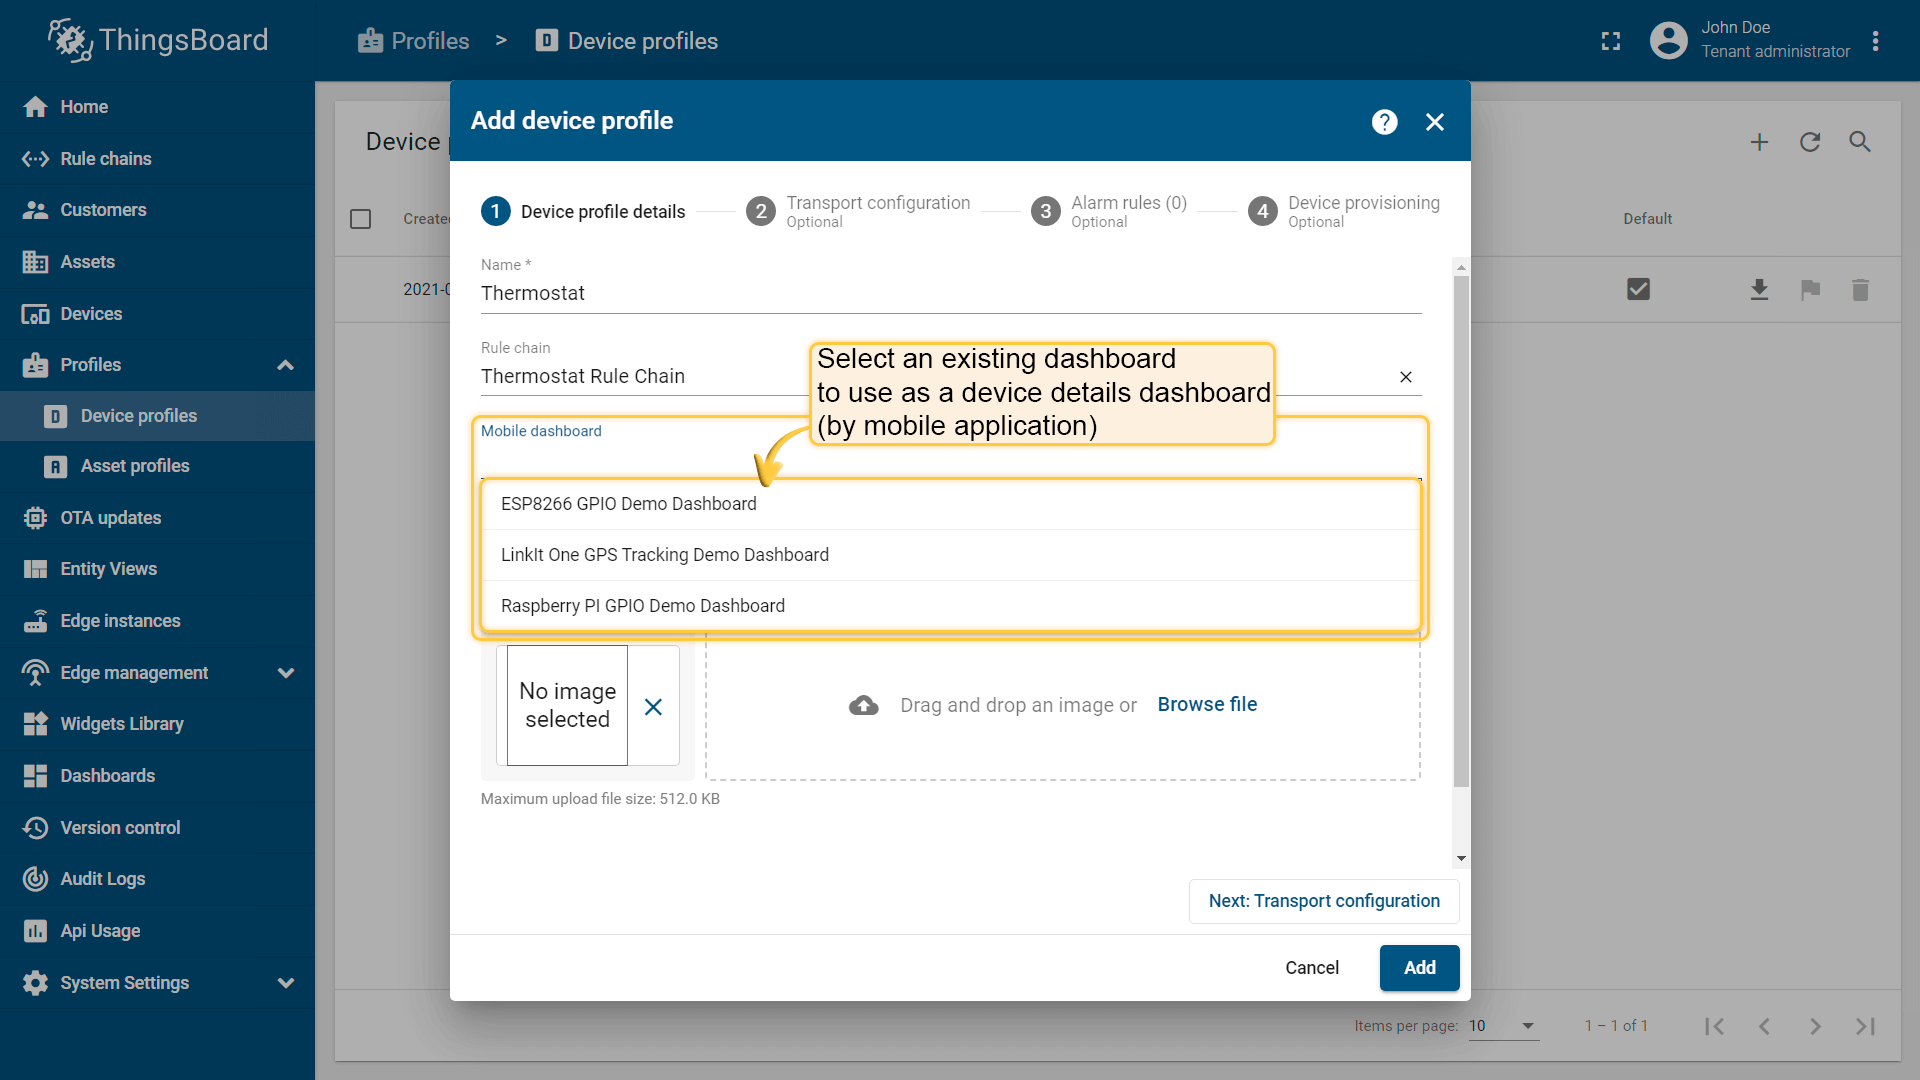Choose Raspberry PI GPIO Demo Dashboard
Screen dimensions: 1920x1080
(x=643, y=606)
